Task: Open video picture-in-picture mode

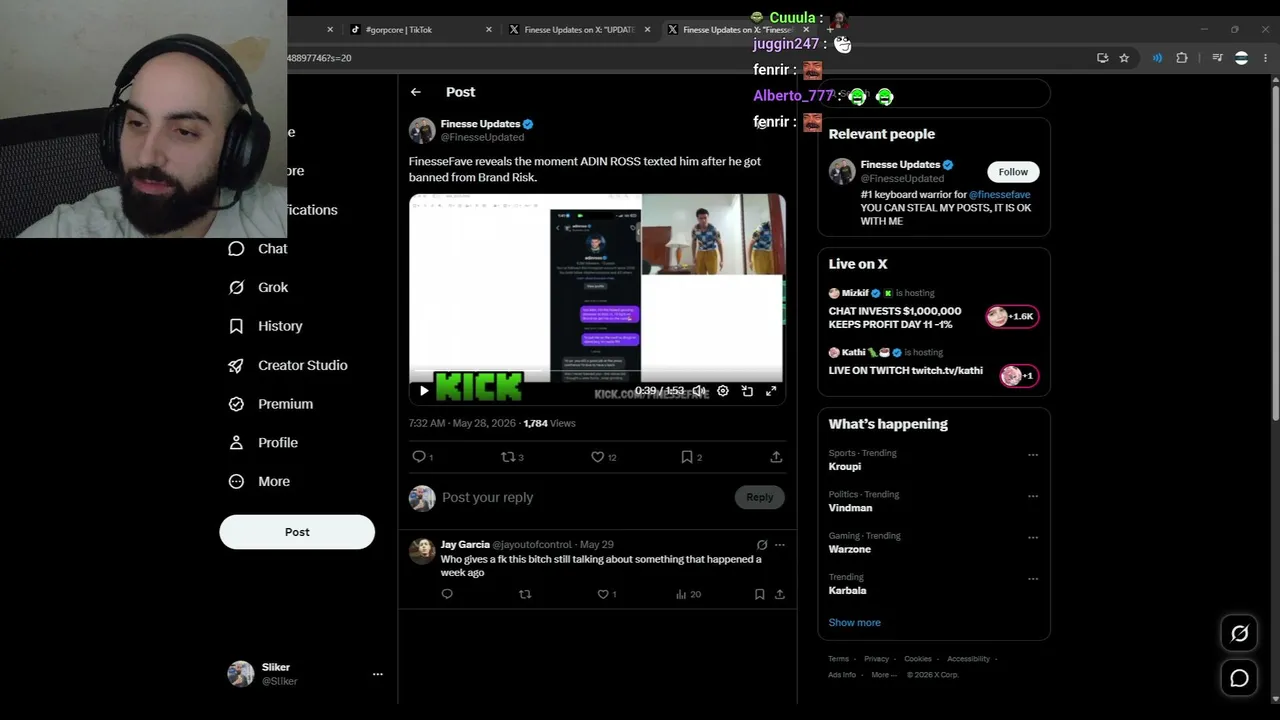Action: point(747,391)
